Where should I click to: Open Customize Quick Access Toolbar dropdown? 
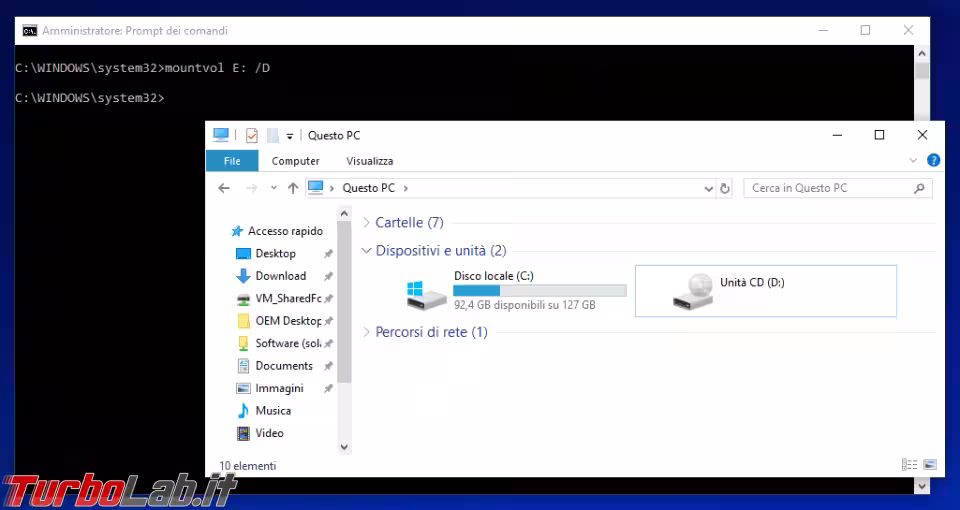click(290, 136)
